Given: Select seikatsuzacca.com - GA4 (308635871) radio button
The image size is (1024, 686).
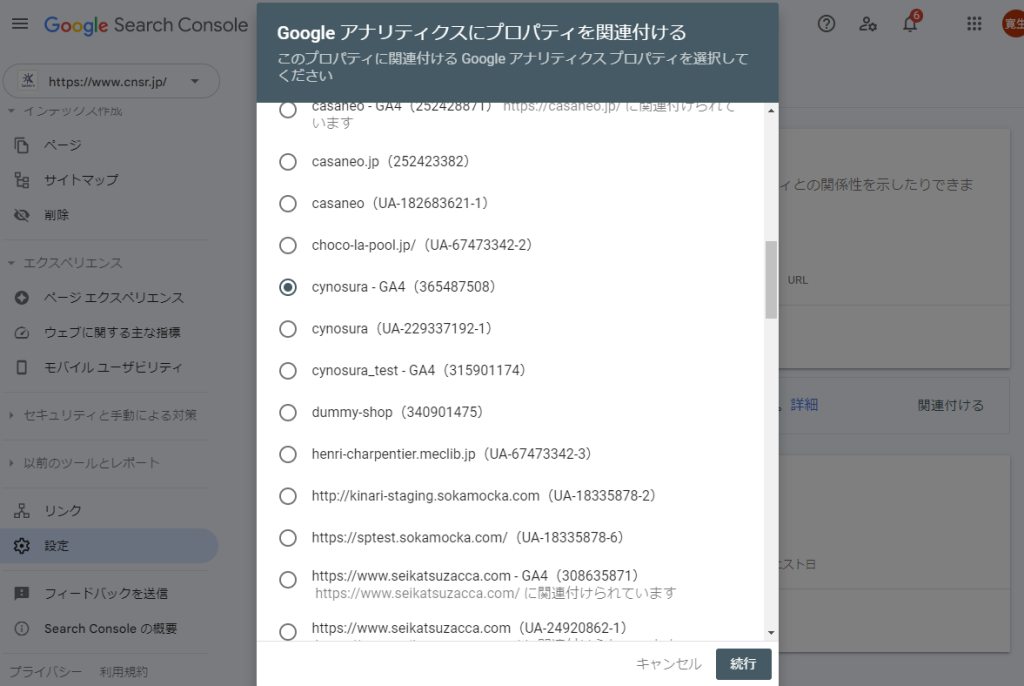Looking at the screenshot, I should coord(287,580).
